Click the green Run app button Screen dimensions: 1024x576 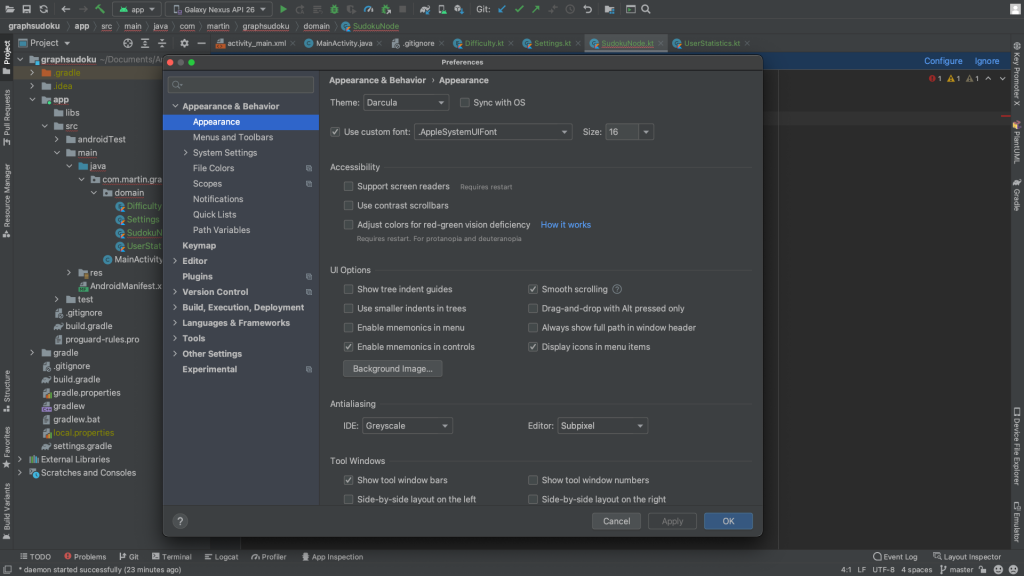284,9
